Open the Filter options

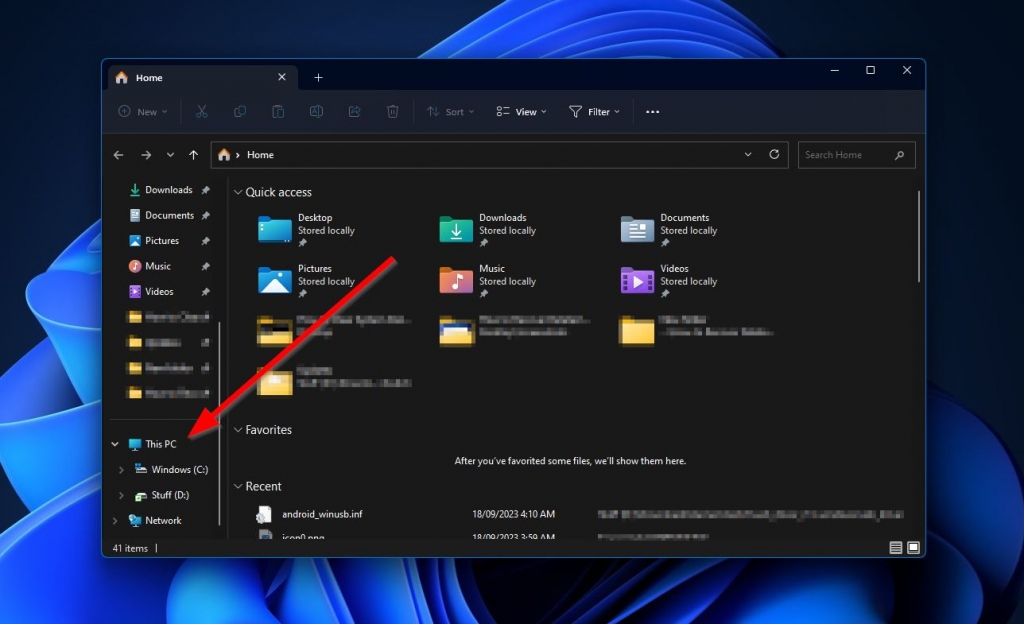click(594, 111)
